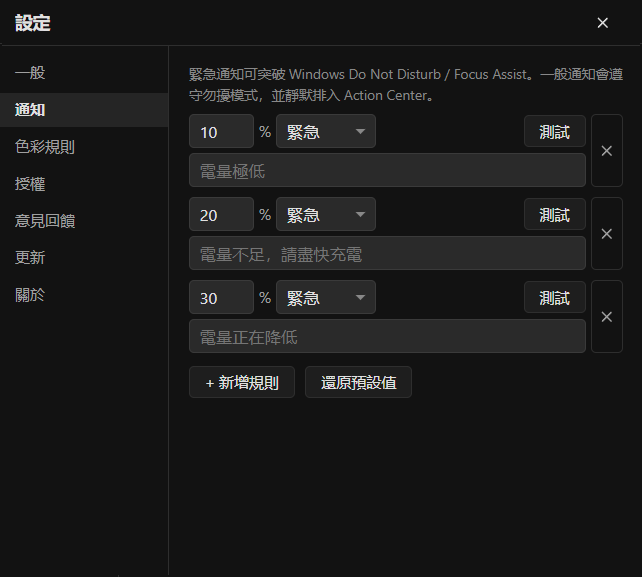Image resolution: width=642 pixels, height=577 pixels.
Task: Focus the percentage field showing 20
Action: point(222,214)
